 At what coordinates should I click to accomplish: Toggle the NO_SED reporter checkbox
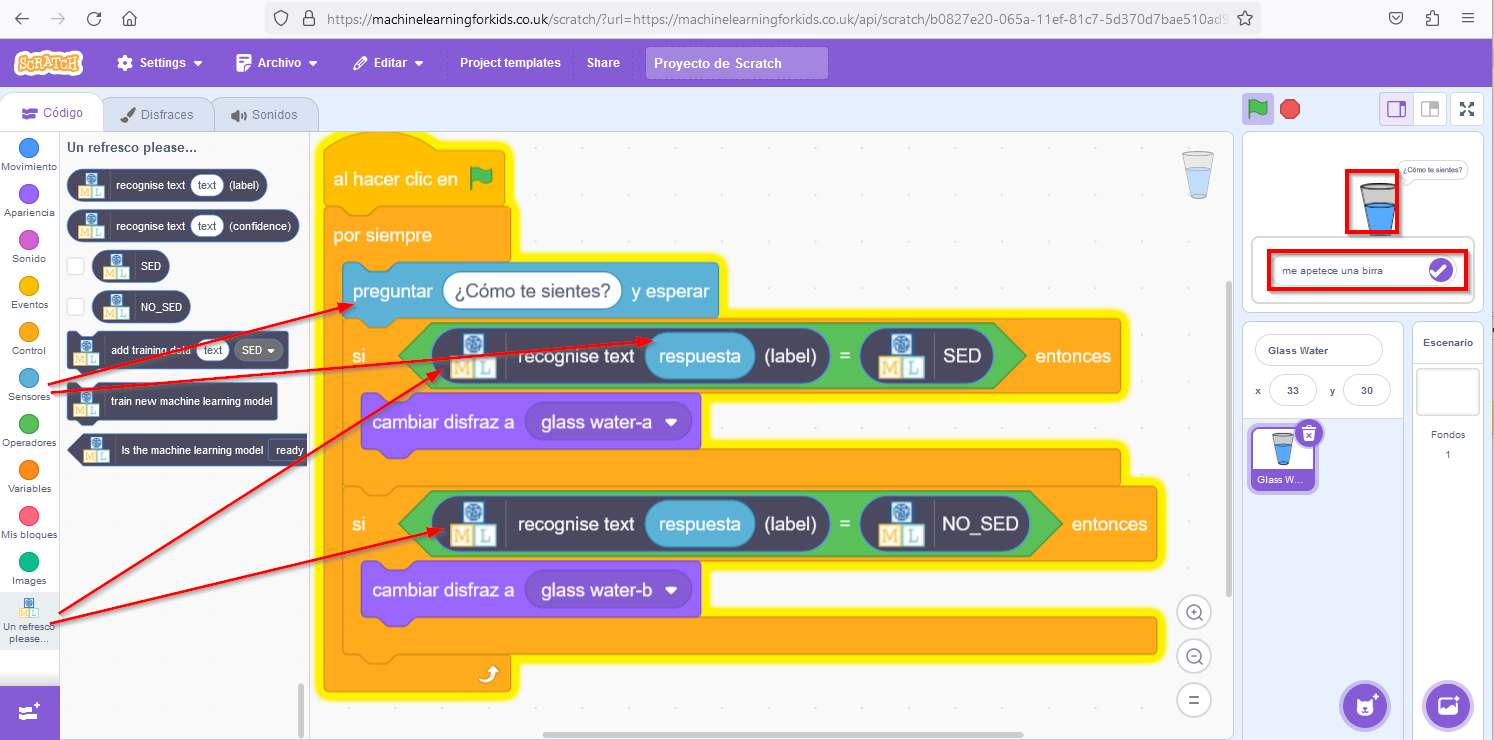[x=75, y=306]
